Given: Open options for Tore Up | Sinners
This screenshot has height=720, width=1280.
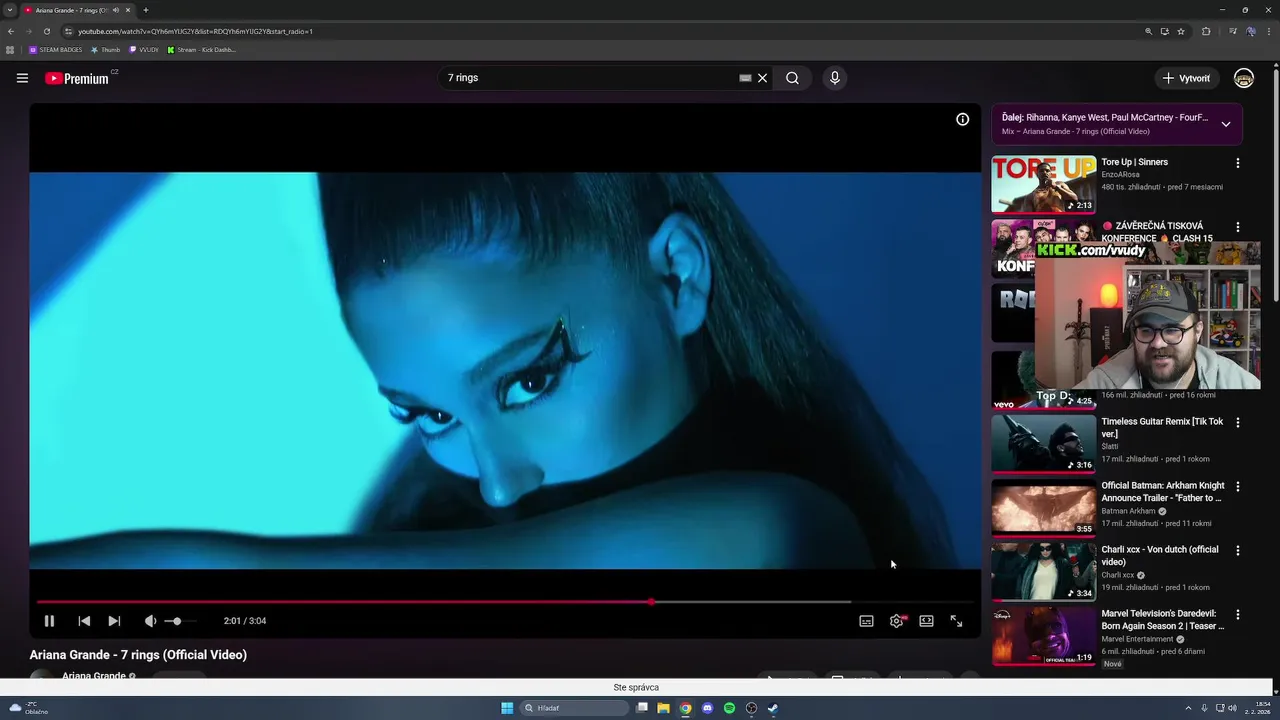Looking at the screenshot, I should (x=1237, y=163).
